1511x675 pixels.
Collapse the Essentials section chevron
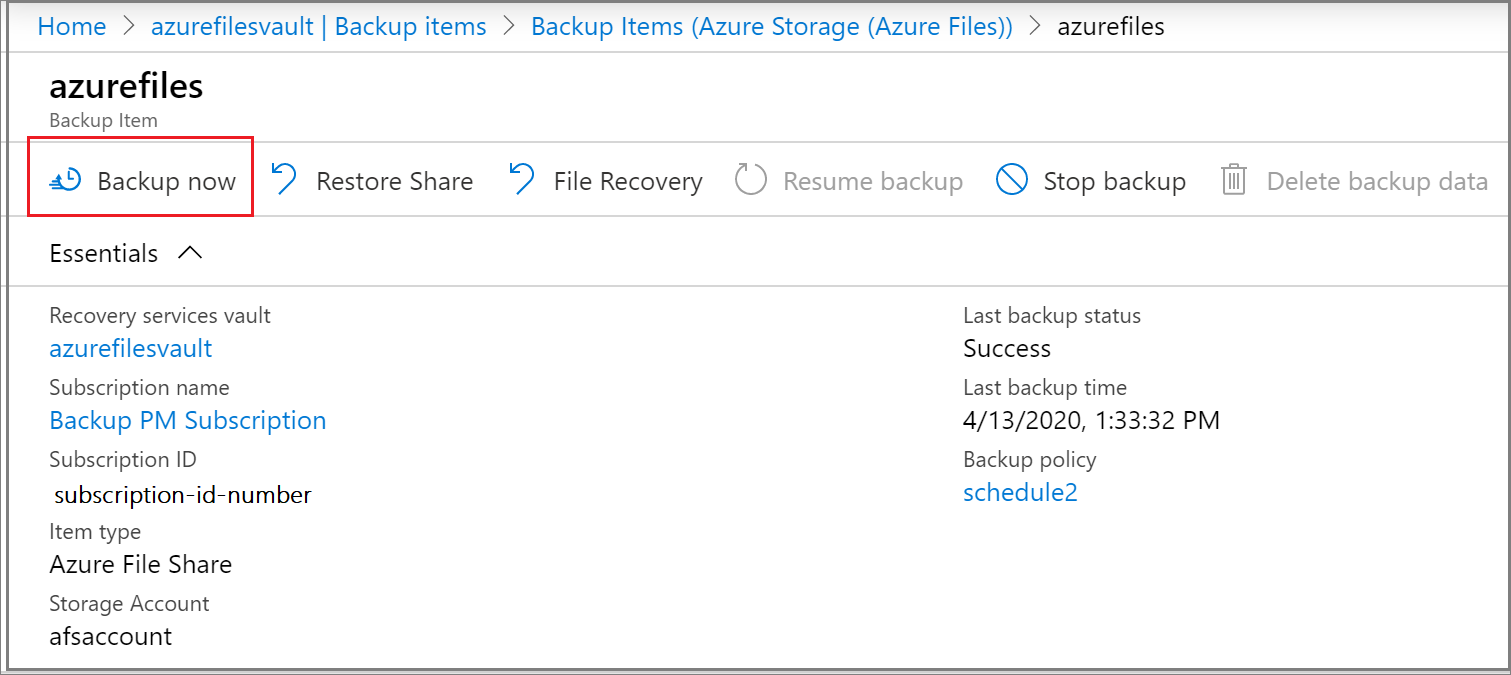190,254
